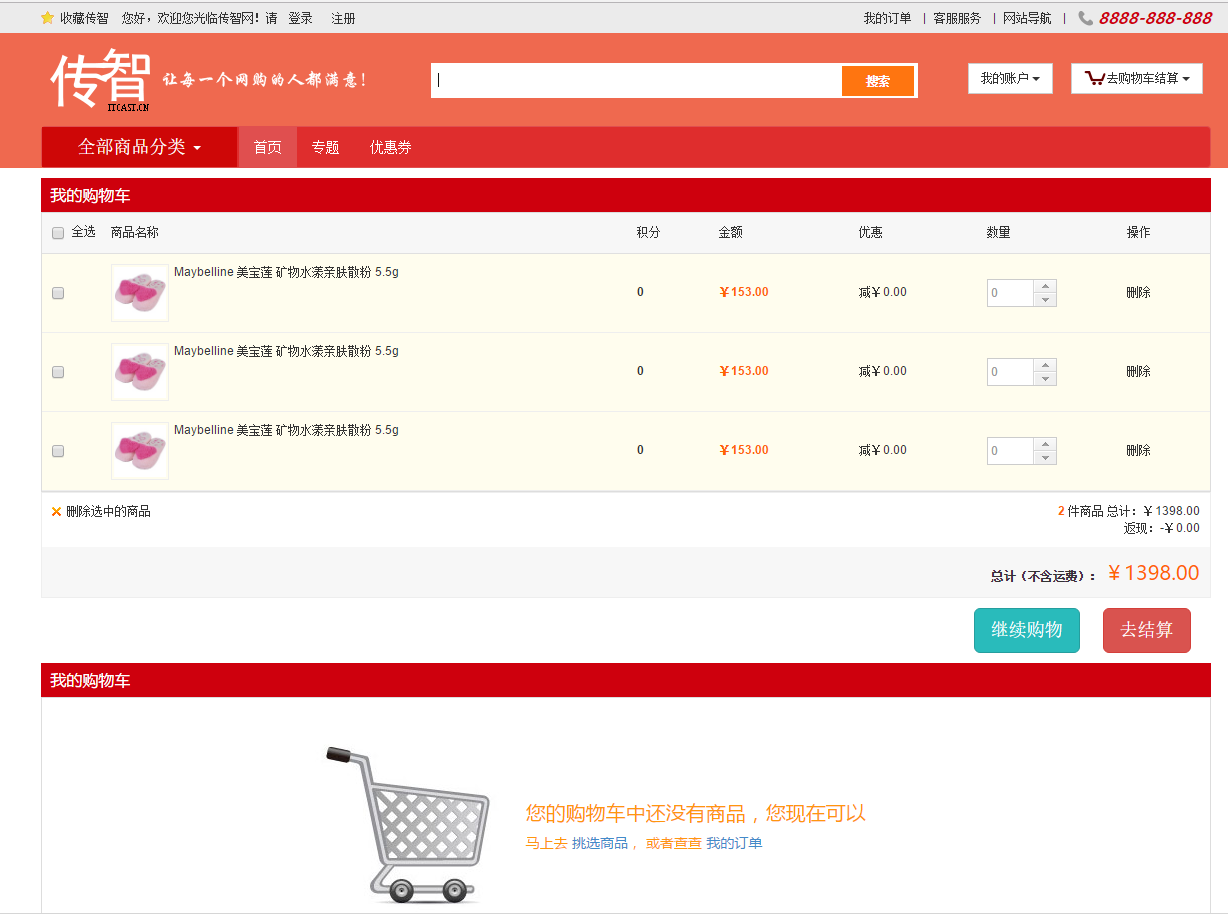
Task: Tick the 全选 select-all checkbox
Action: (58, 233)
